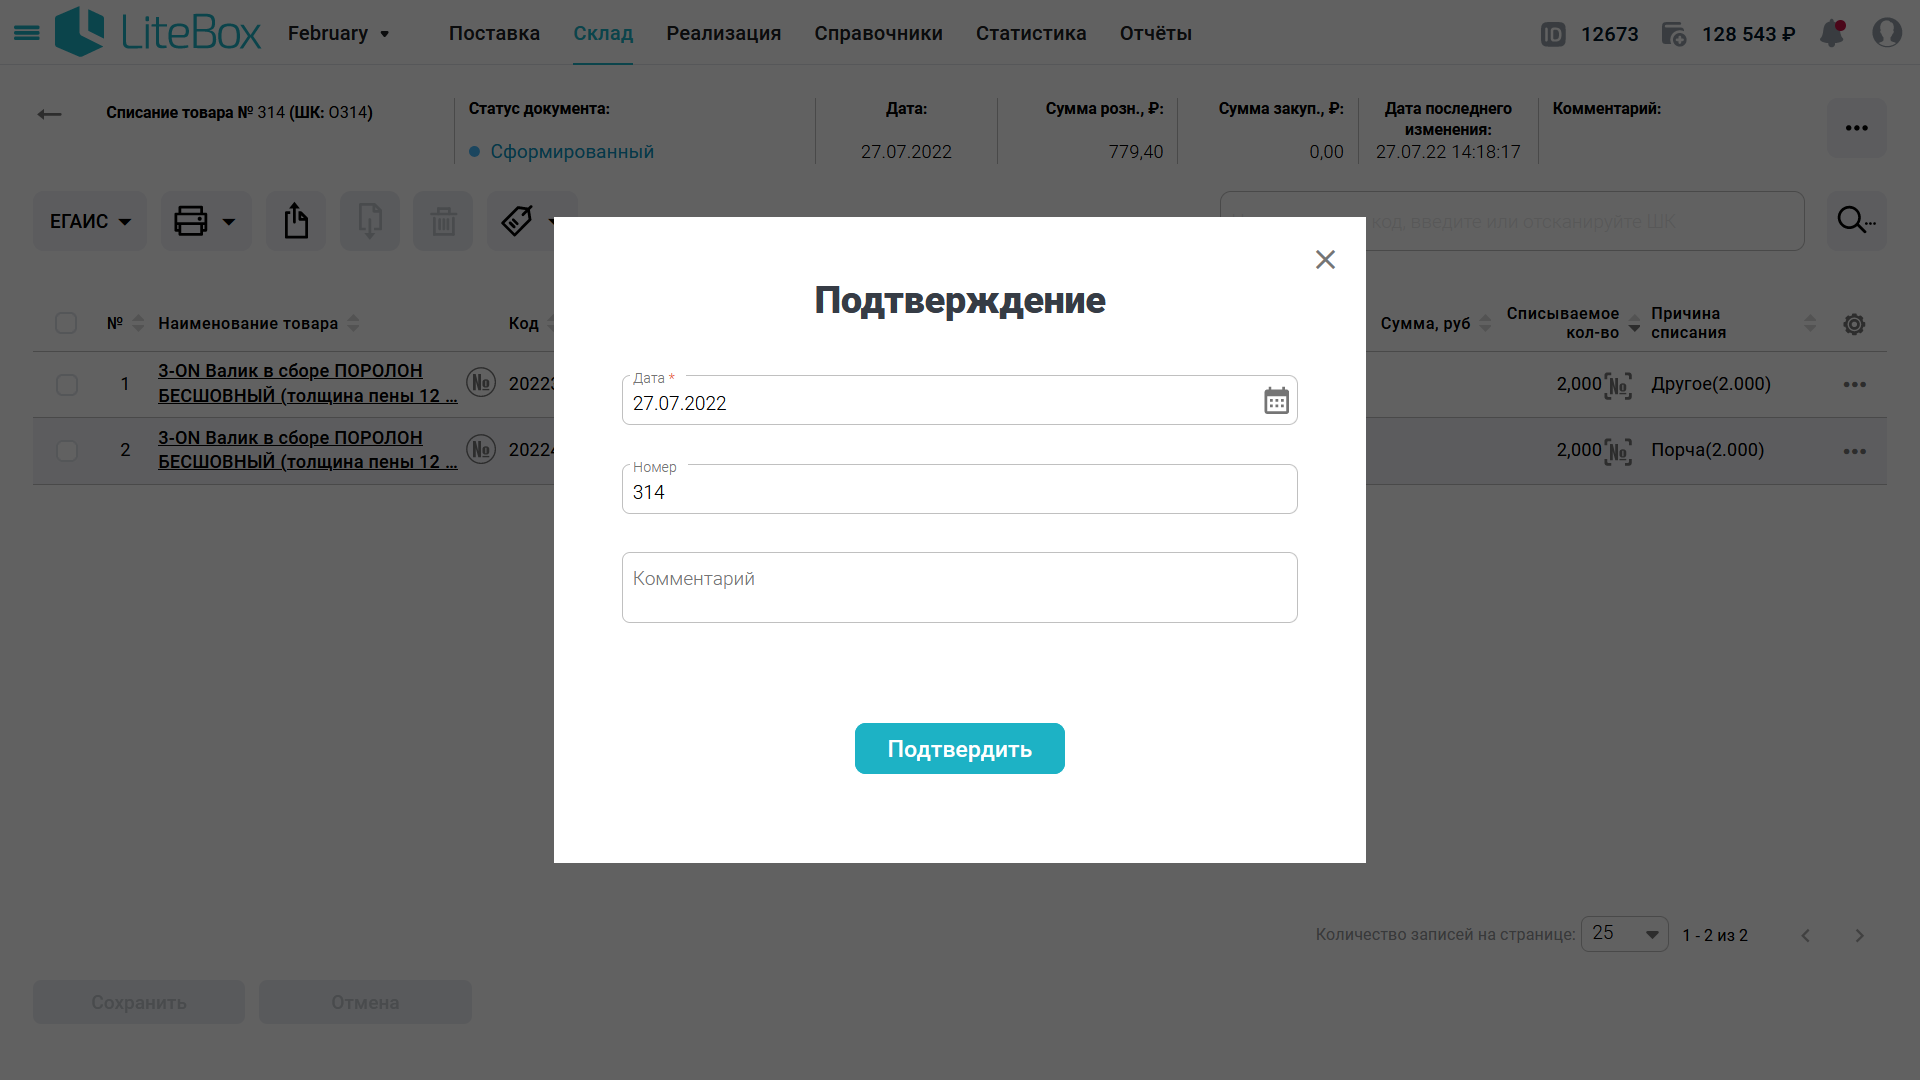Sort by Сумма, руб column

(x=1485, y=323)
